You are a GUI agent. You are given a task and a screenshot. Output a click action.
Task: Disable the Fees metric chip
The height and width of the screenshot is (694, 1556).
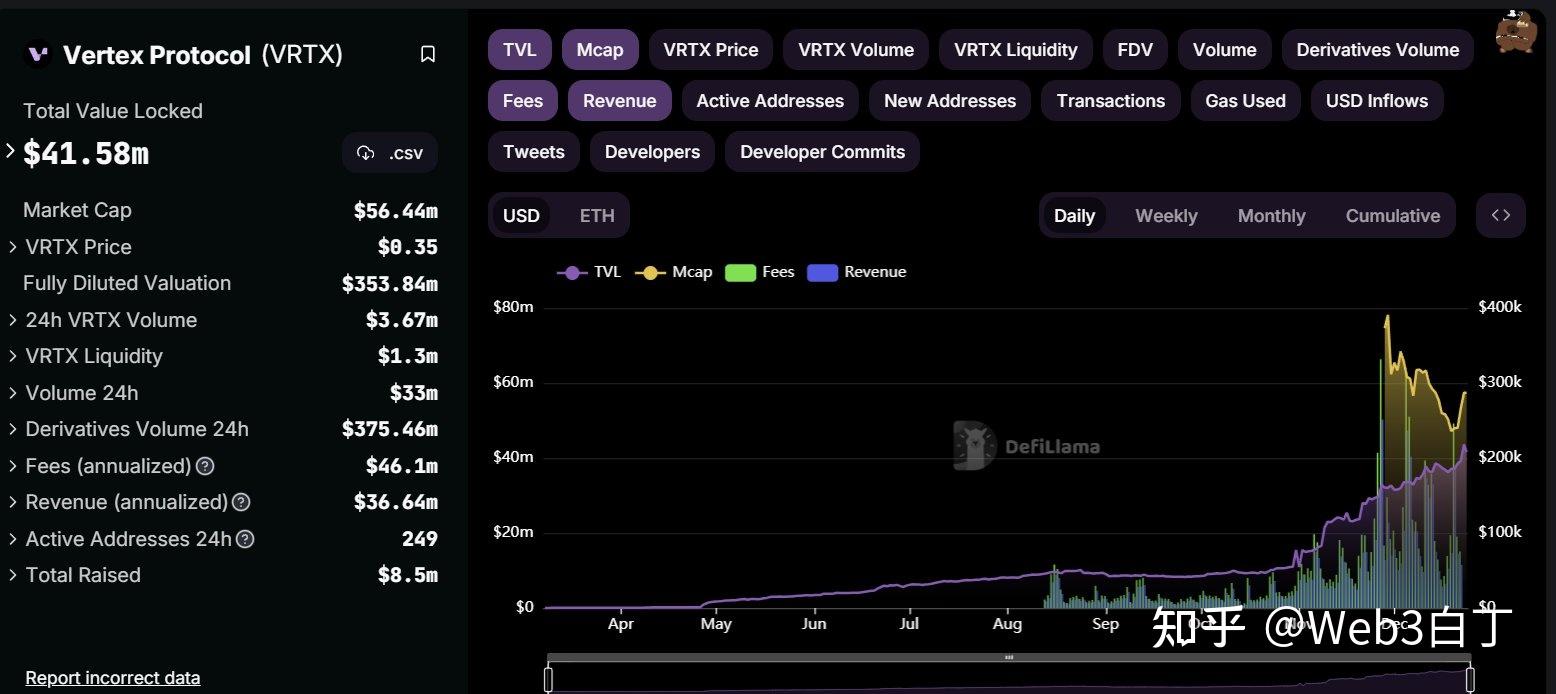[x=523, y=101]
